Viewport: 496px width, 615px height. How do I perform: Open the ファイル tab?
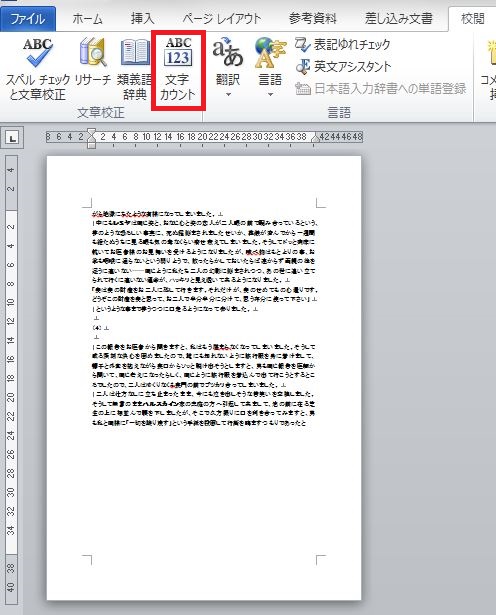(27, 18)
